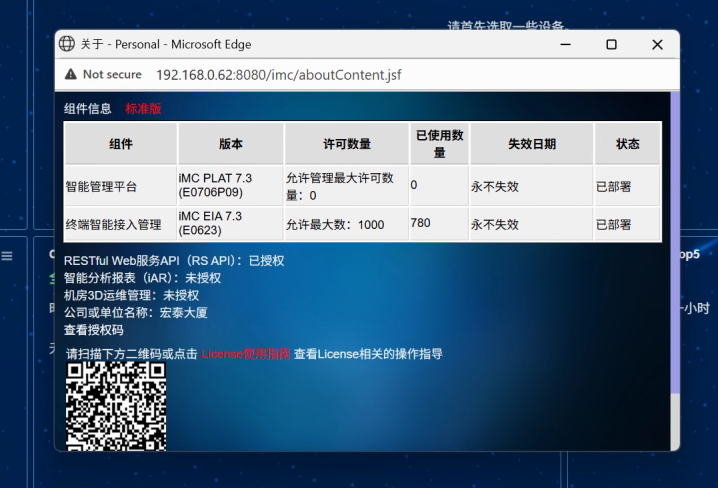
Task: Click the QR code image
Action: pyautogui.click(x=115, y=405)
